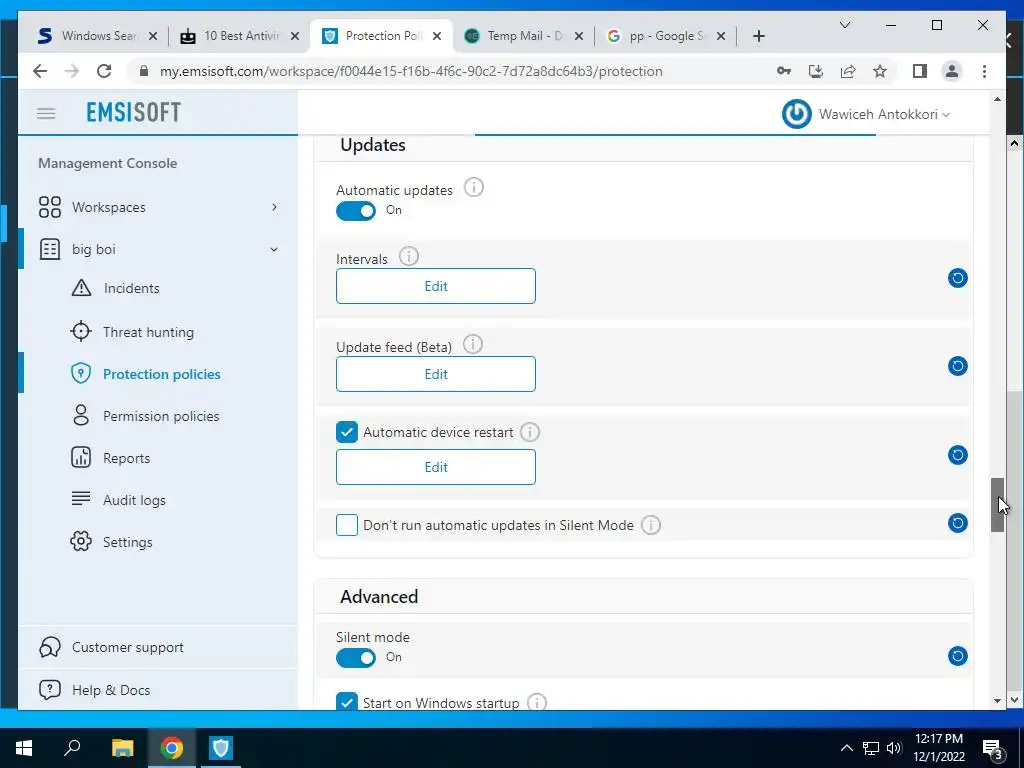Click the Threat hunting crosshair icon
Image resolution: width=1024 pixels, height=768 pixels.
point(81,332)
